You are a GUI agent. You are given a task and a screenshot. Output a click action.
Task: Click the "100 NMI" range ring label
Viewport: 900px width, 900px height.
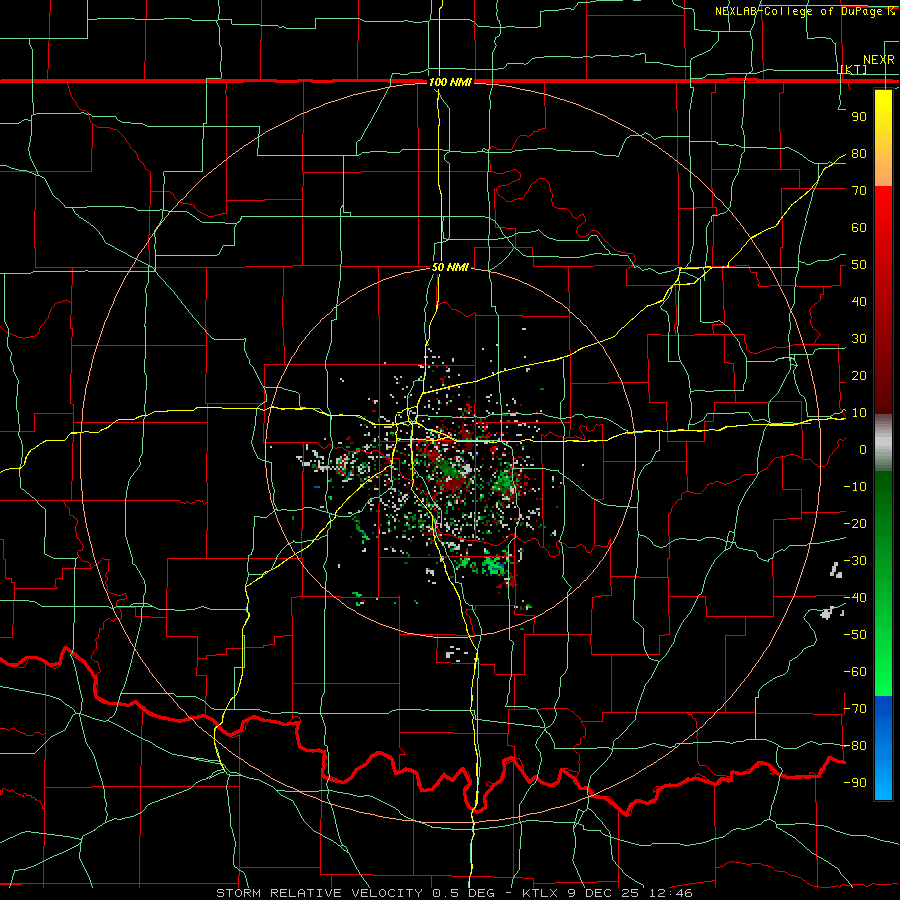tap(451, 82)
